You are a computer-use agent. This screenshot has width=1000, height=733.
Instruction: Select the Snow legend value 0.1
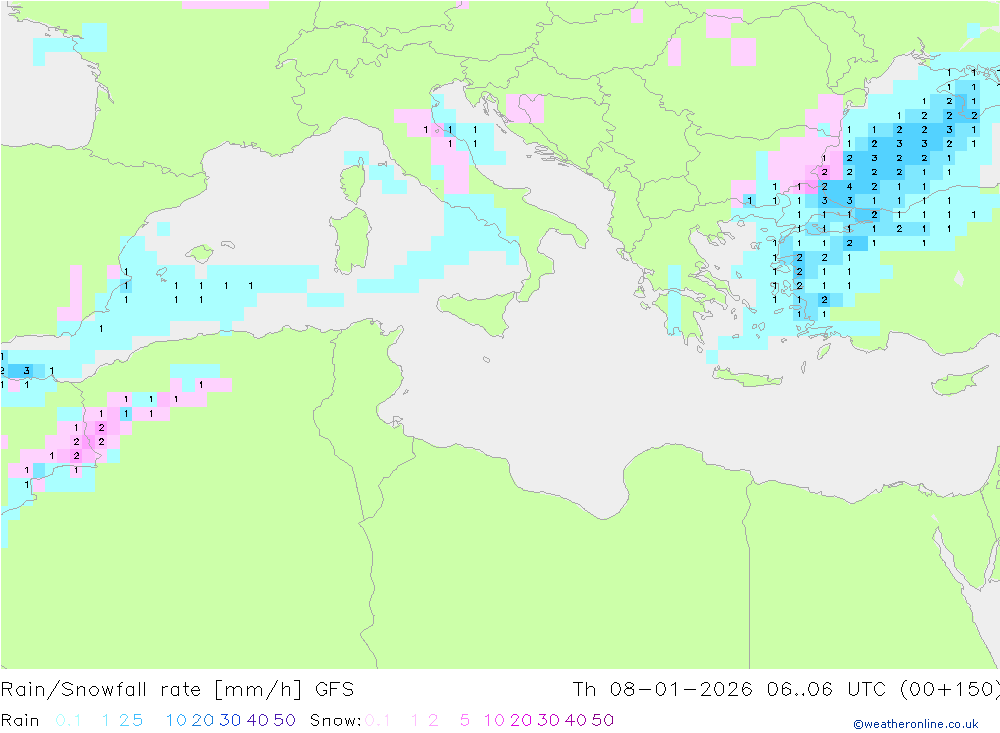[378, 720]
